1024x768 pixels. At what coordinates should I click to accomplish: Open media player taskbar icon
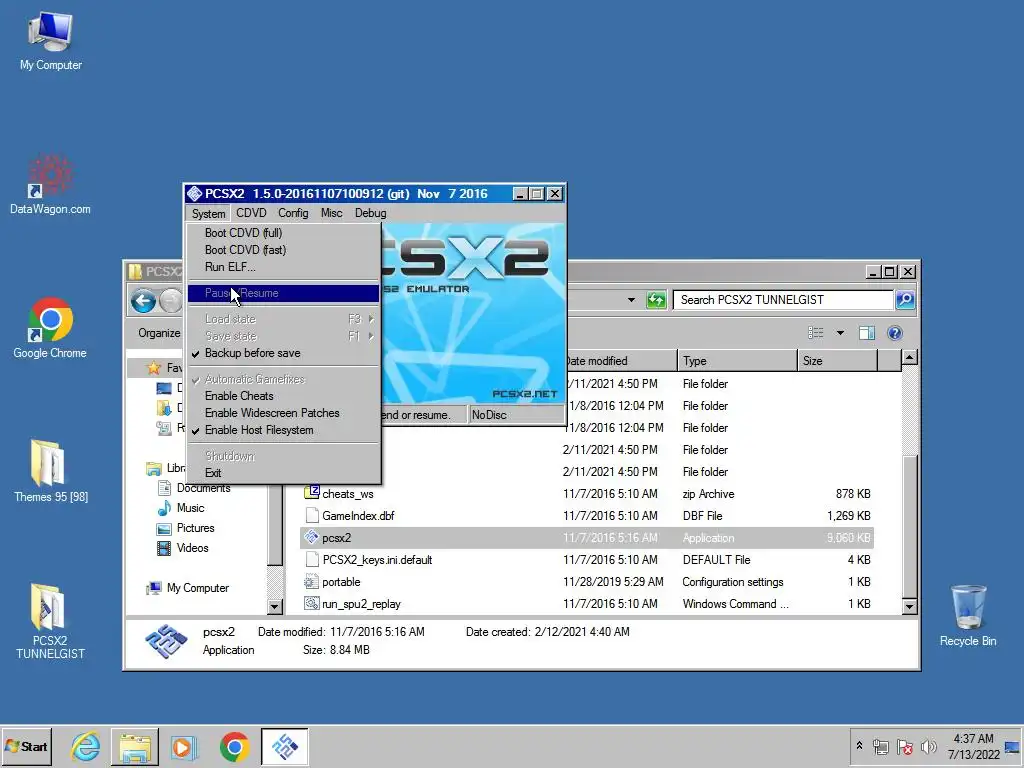[x=184, y=746]
